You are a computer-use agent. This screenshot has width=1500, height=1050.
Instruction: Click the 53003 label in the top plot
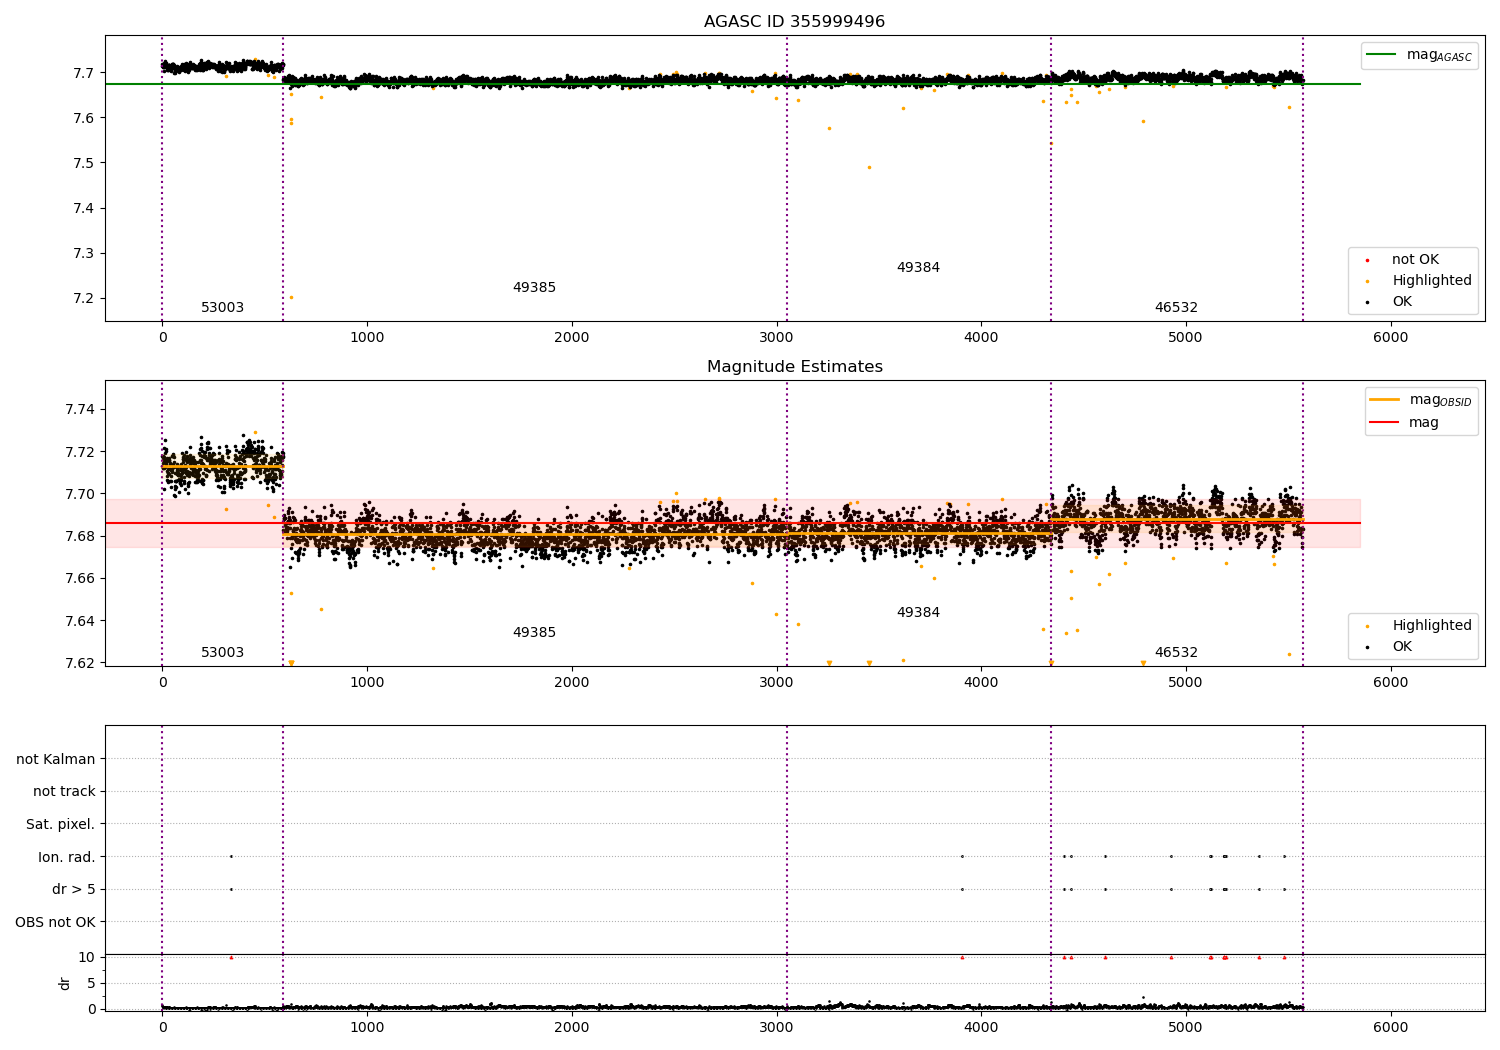click(222, 308)
